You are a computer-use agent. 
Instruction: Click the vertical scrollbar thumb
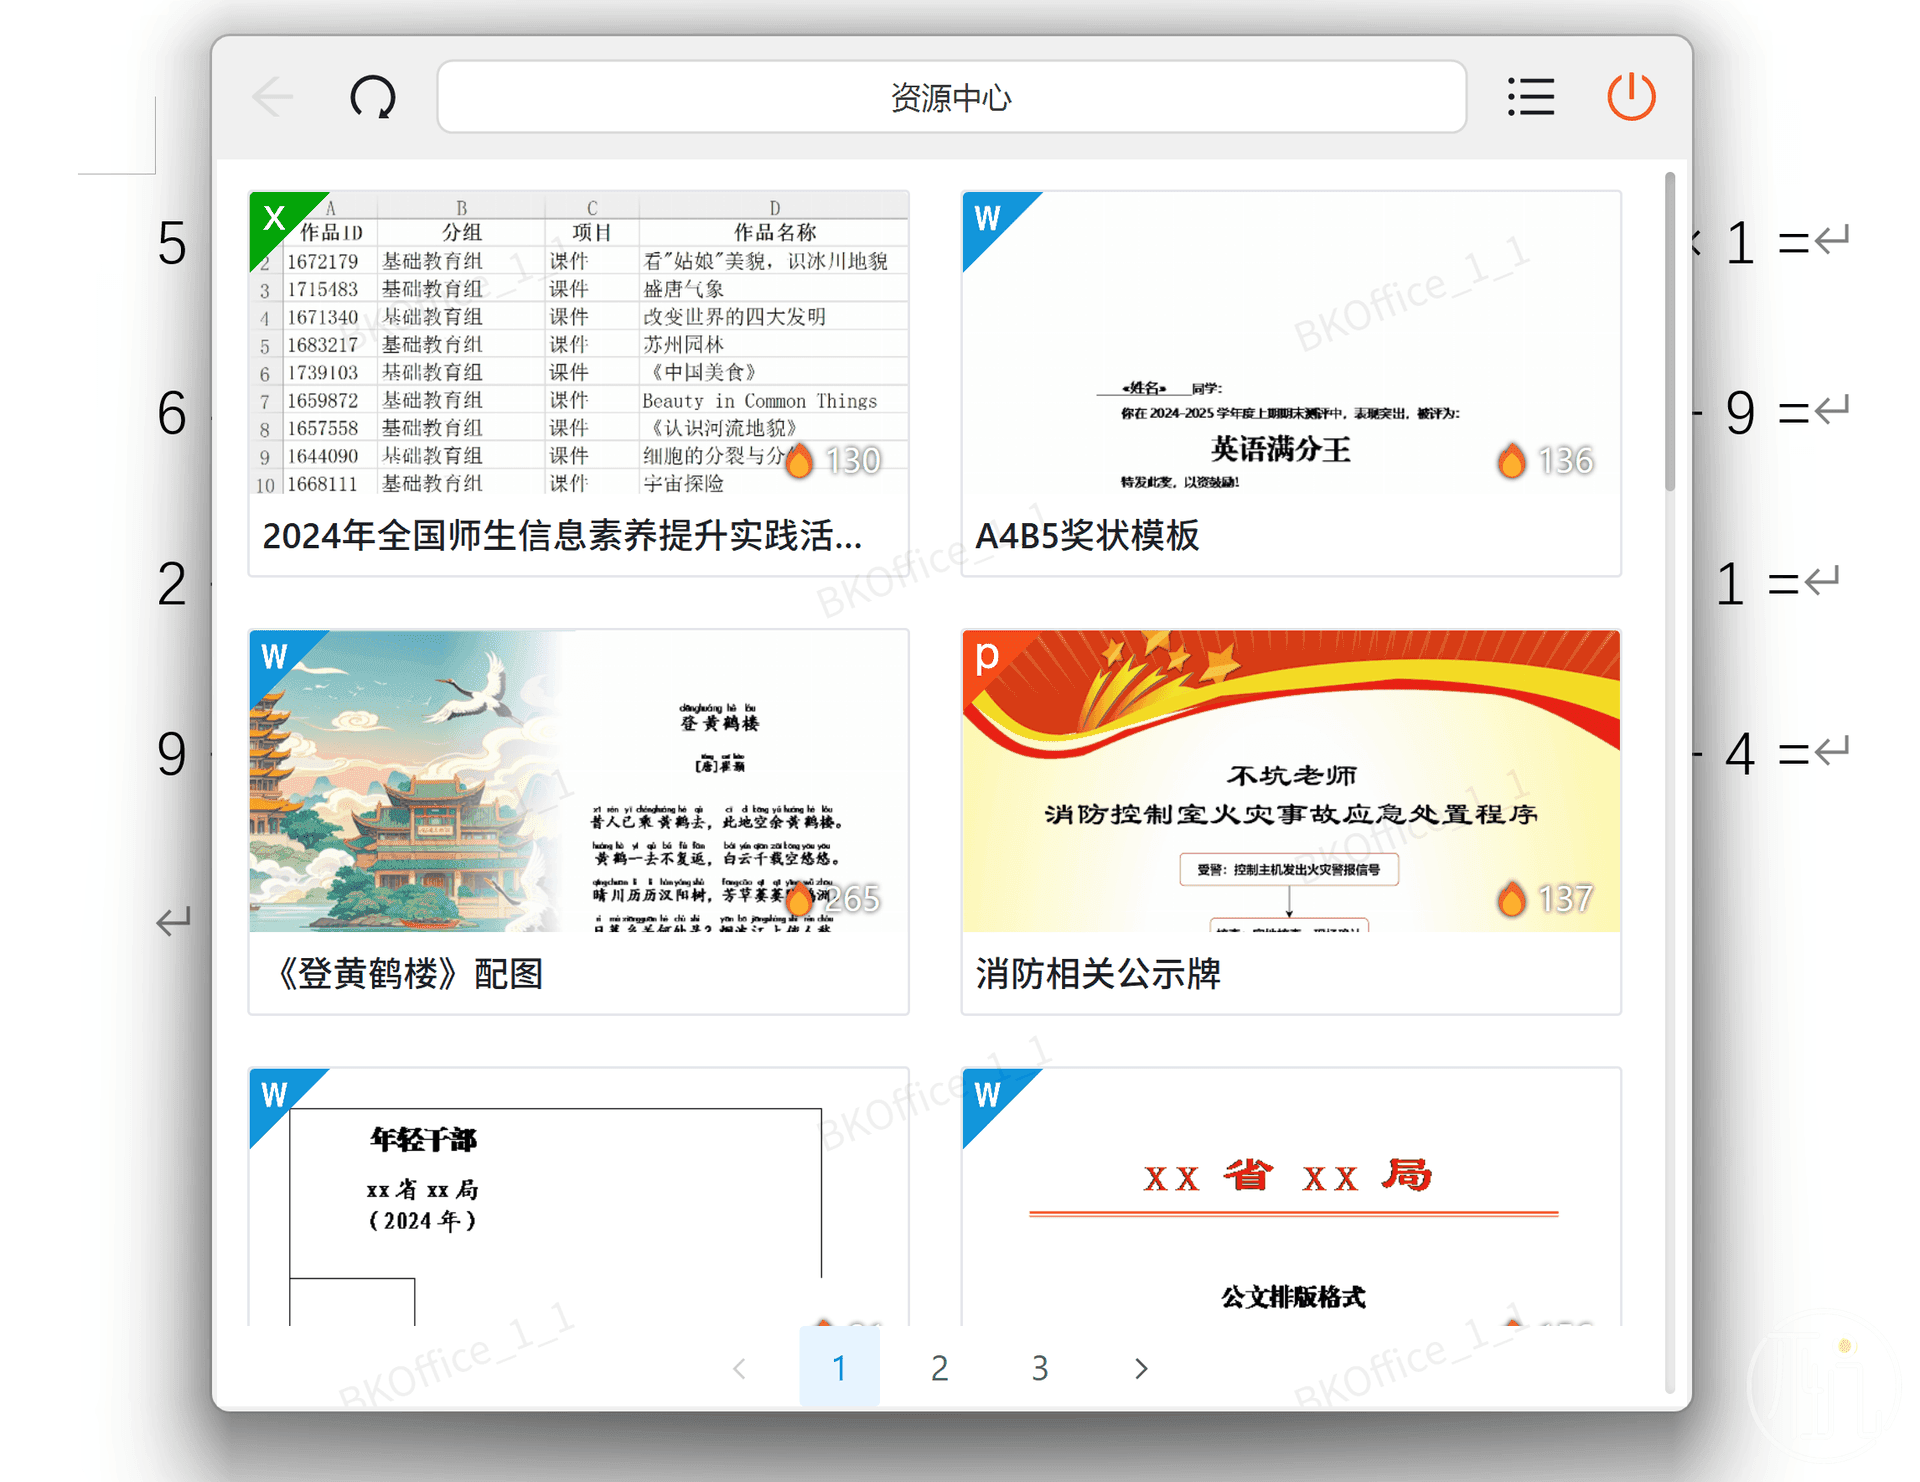pos(1670,330)
